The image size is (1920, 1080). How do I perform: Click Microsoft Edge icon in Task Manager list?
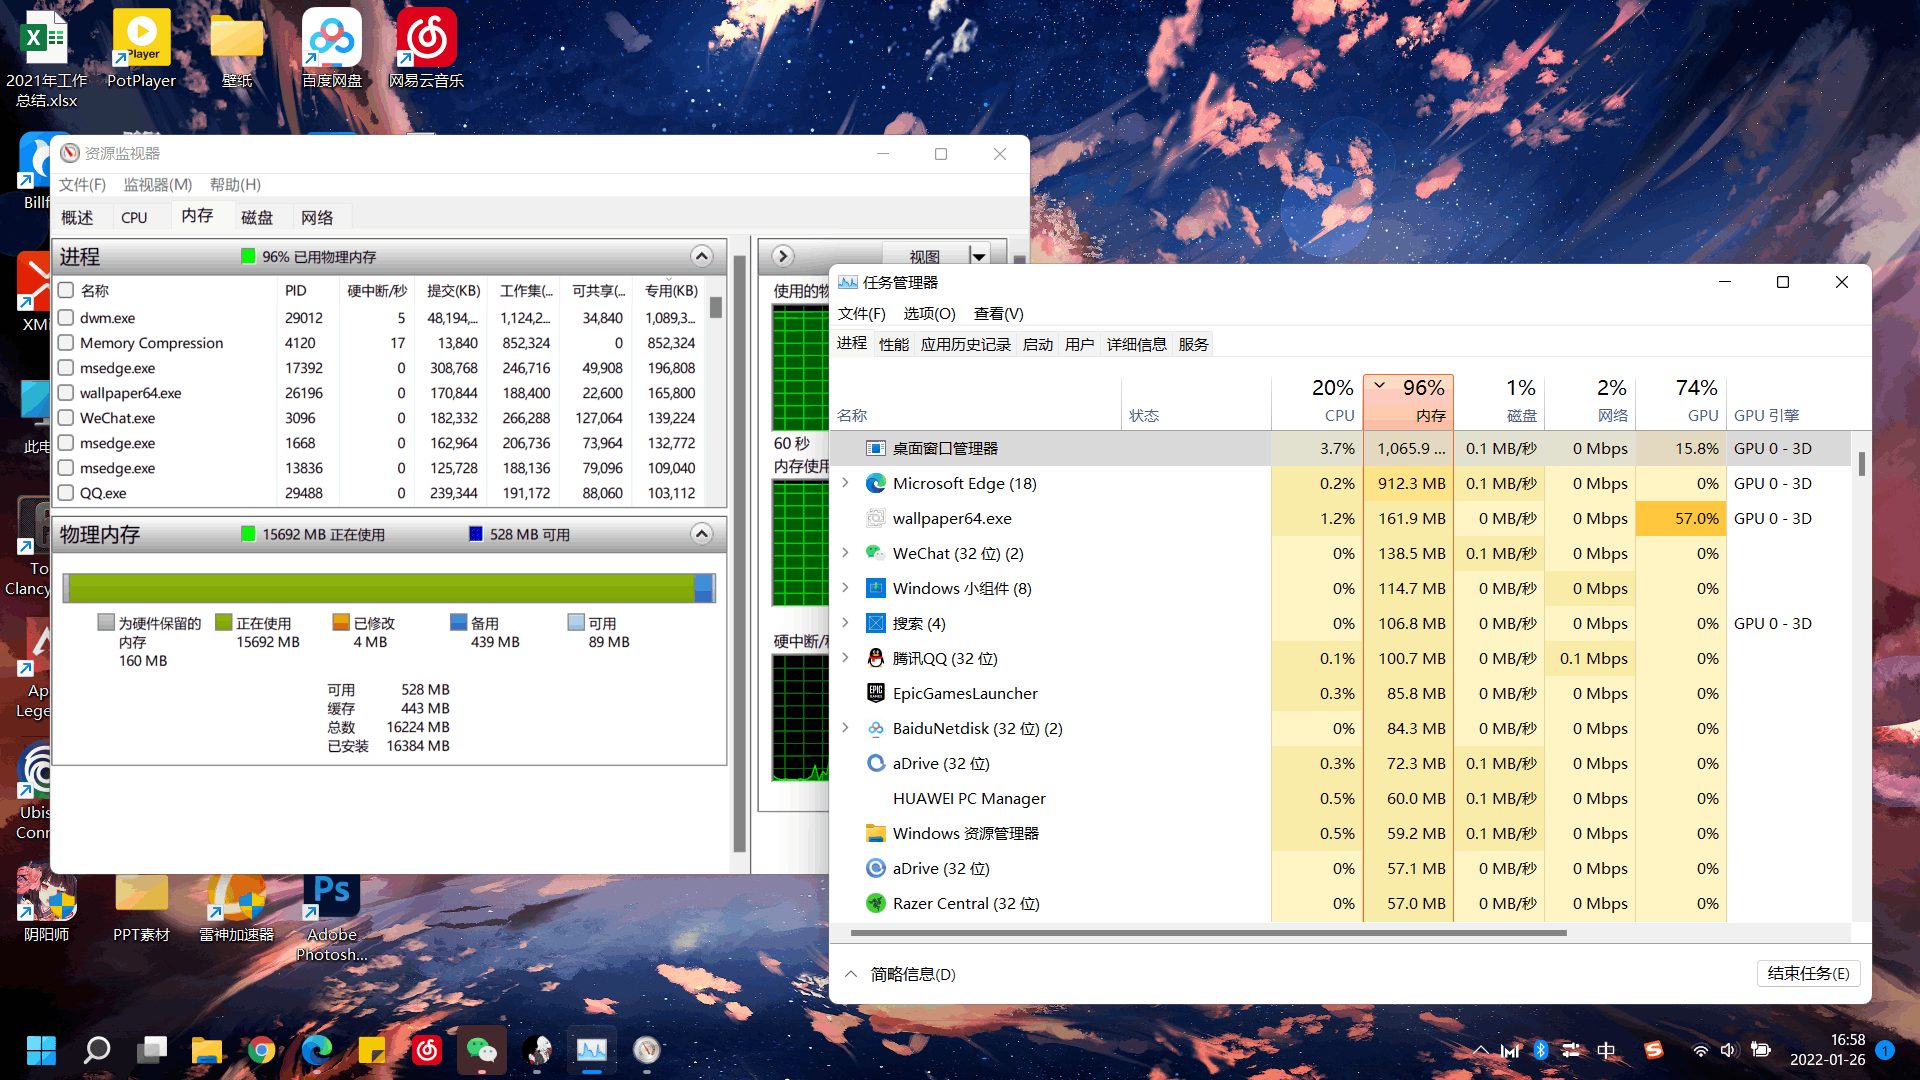(876, 483)
